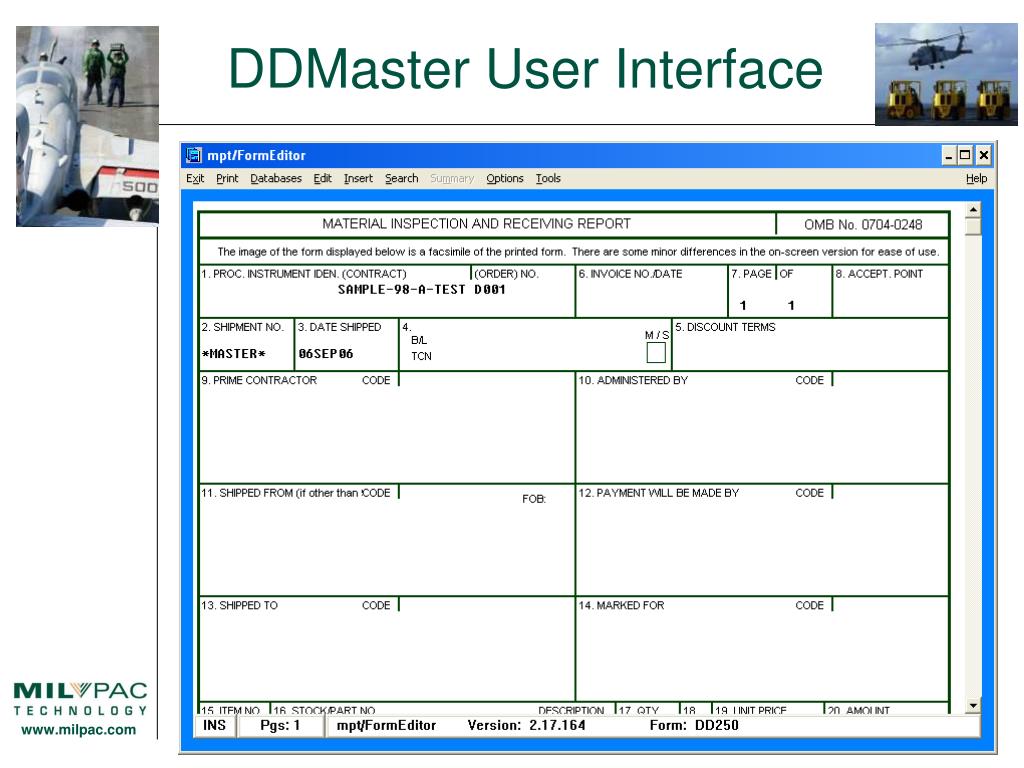Screen dimensions: 1024x768
Task: Open the Options menu
Action: pos(504,178)
